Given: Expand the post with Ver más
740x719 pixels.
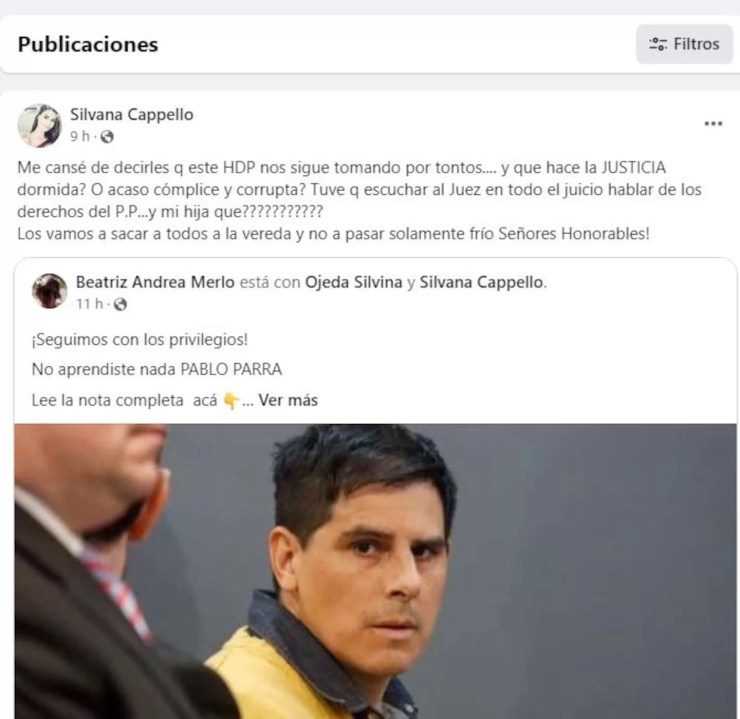Looking at the screenshot, I should click(288, 400).
